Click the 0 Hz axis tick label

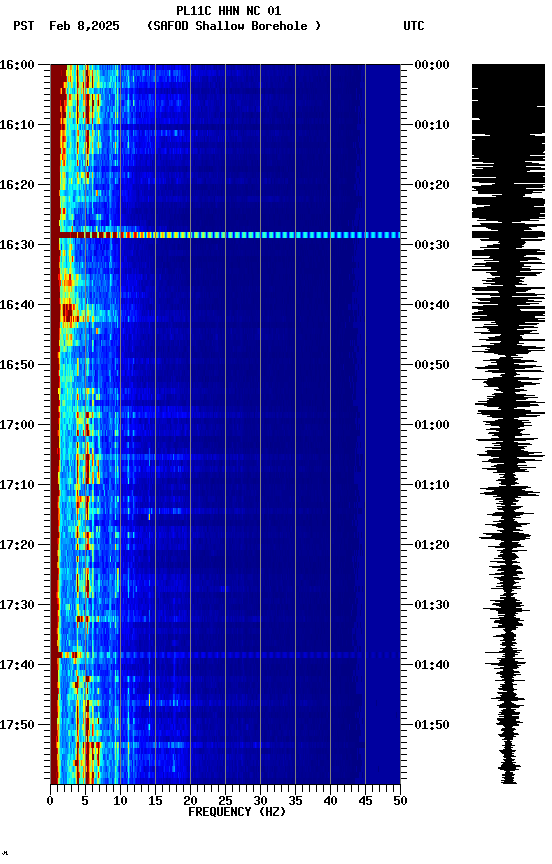pos(51,802)
